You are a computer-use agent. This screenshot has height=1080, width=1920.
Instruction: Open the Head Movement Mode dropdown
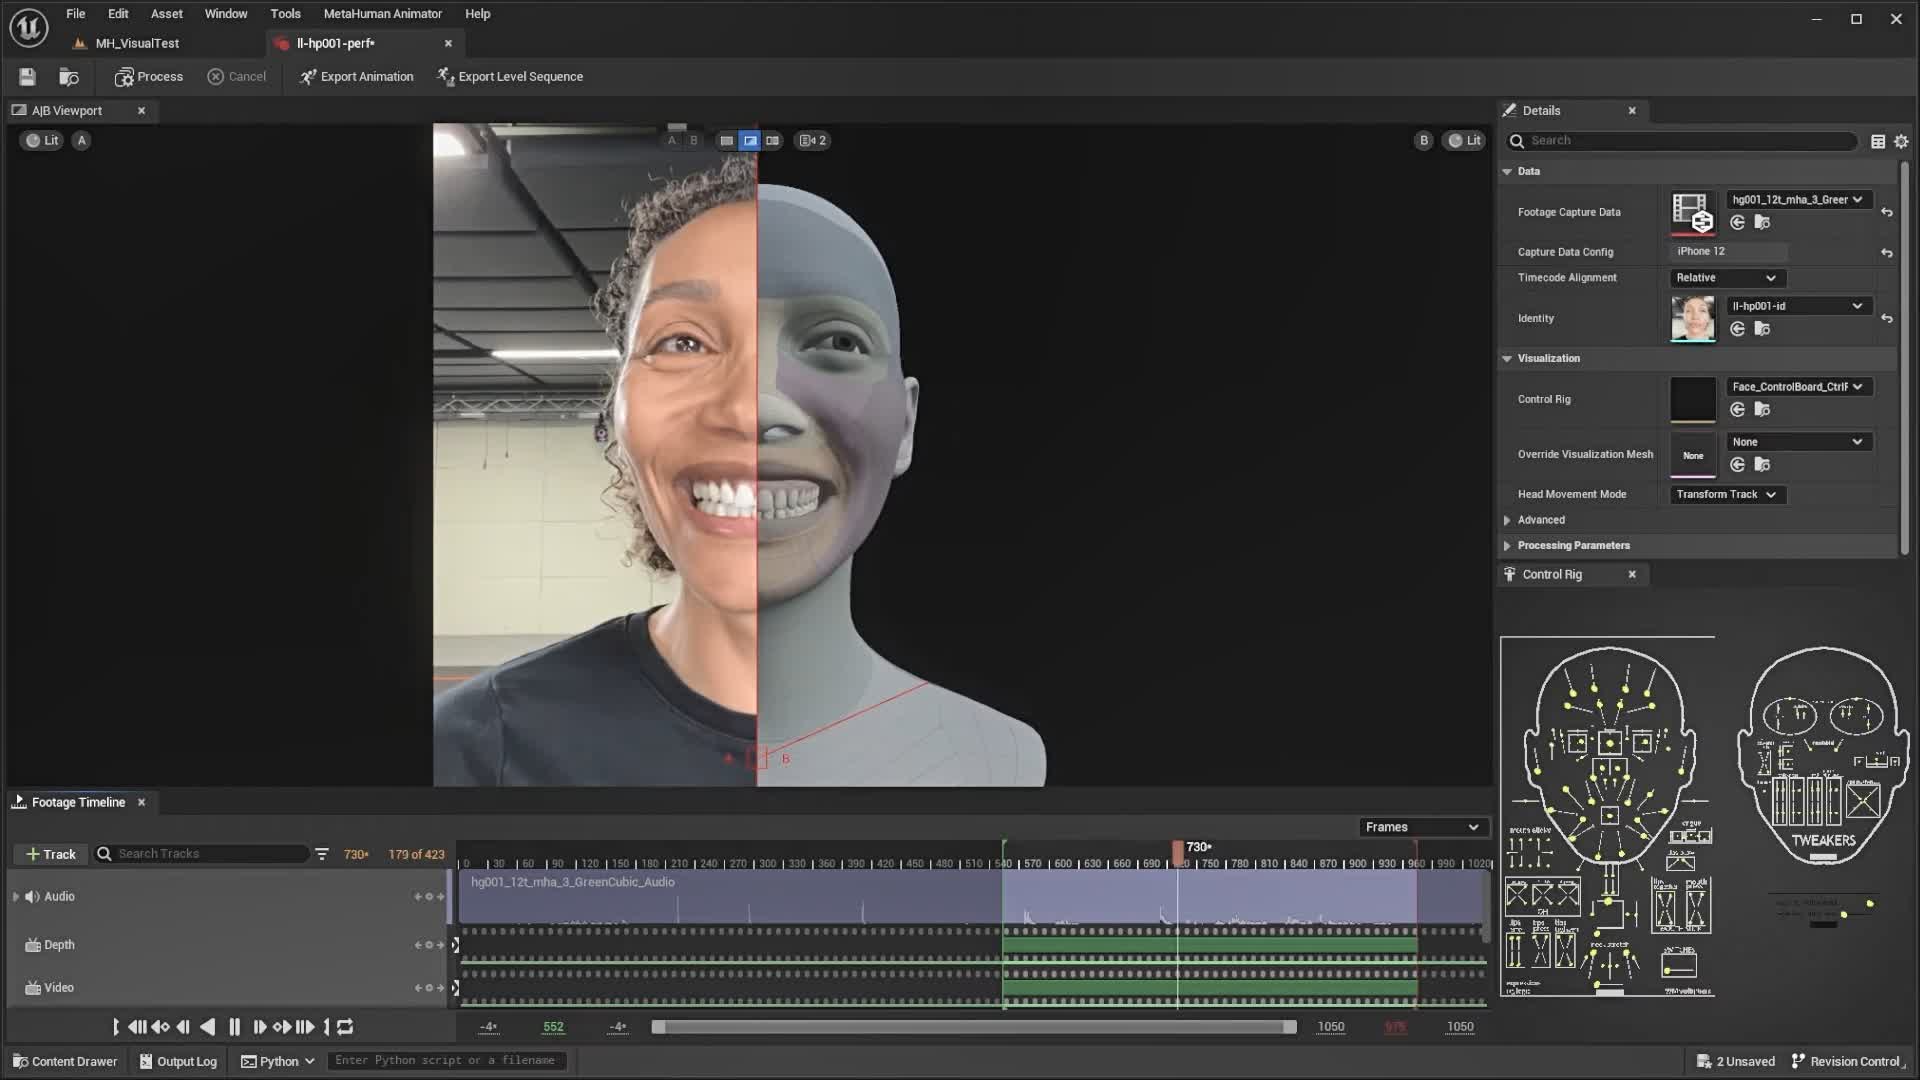[1727, 494]
